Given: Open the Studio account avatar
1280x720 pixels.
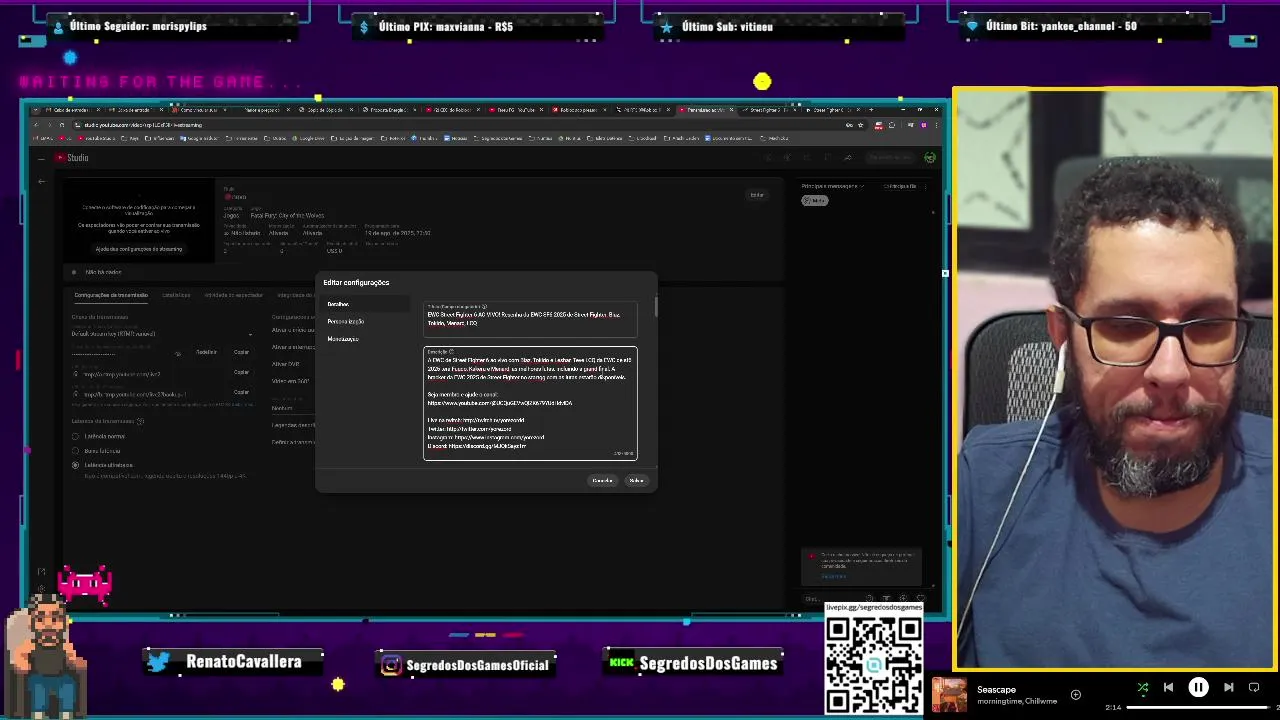Looking at the screenshot, I should 930,157.
